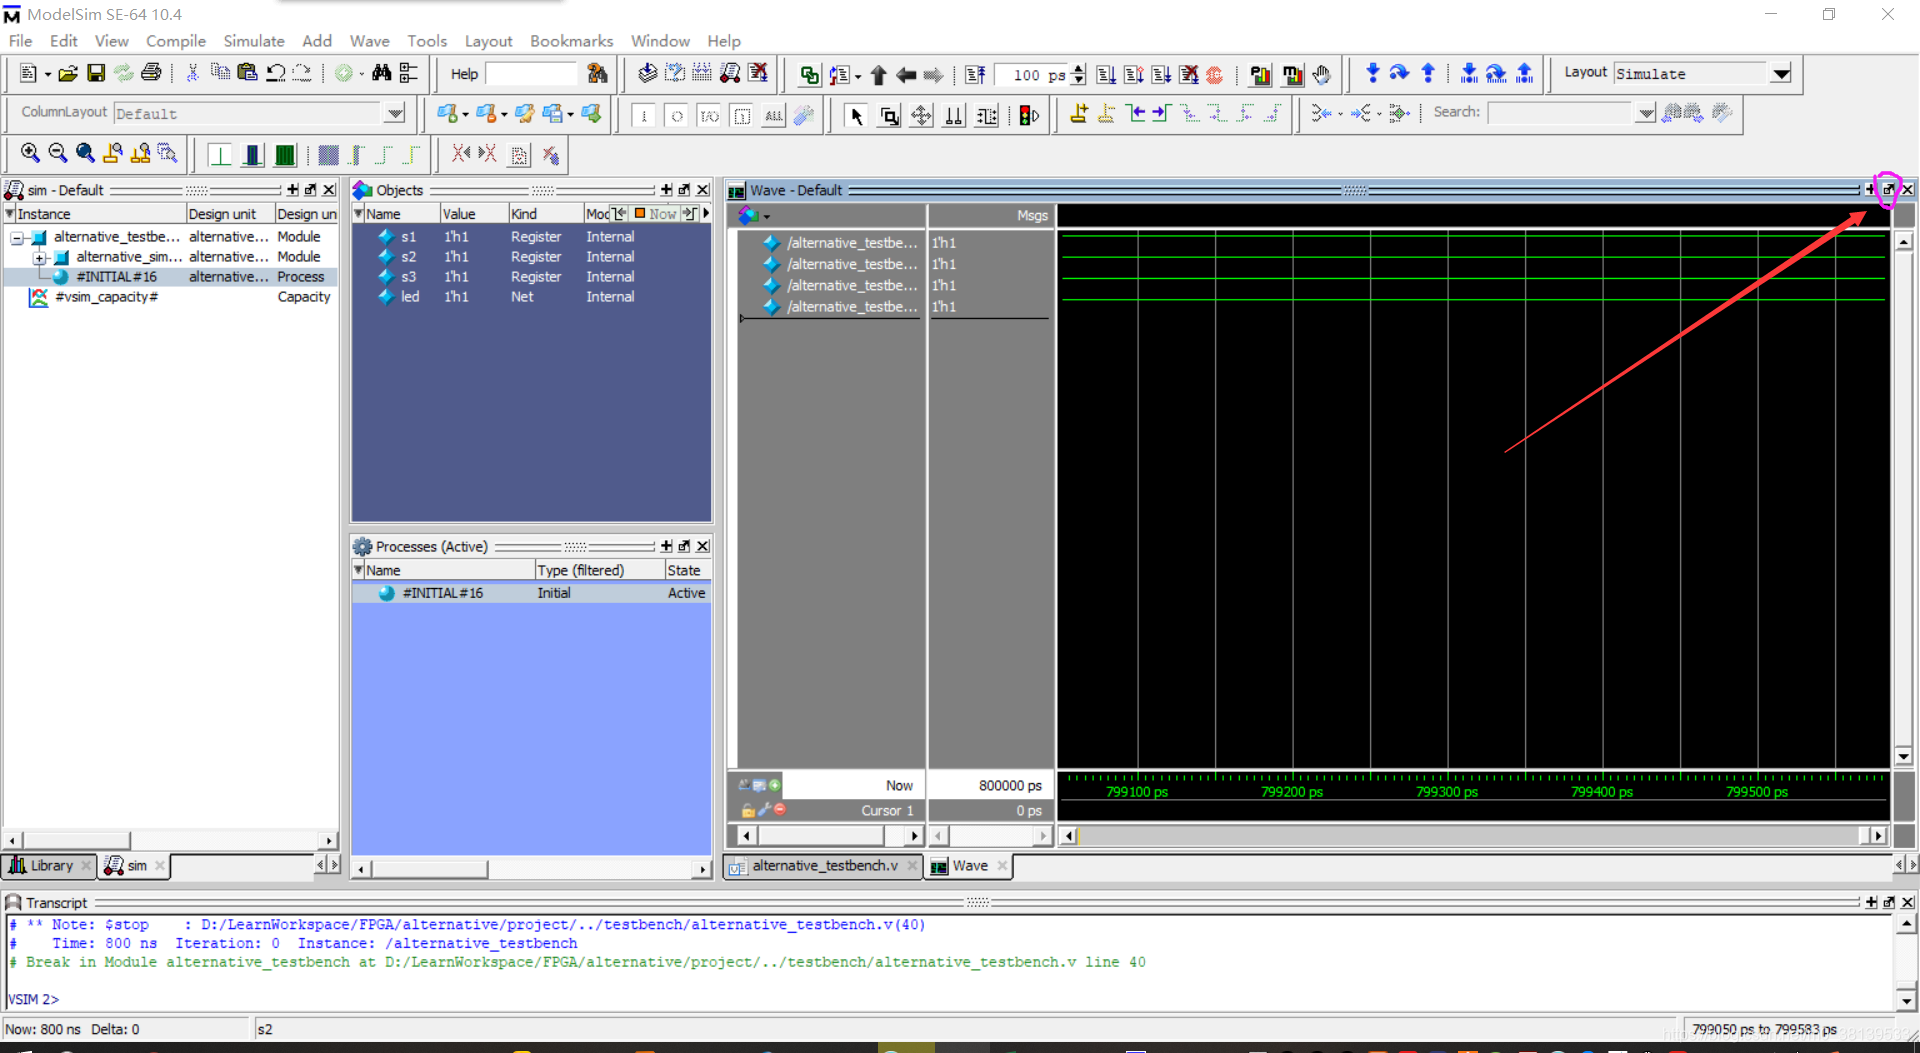1920x1053 pixels.
Task: Click the Help search input field
Action: pyautogui.click(x=530, y=74)
